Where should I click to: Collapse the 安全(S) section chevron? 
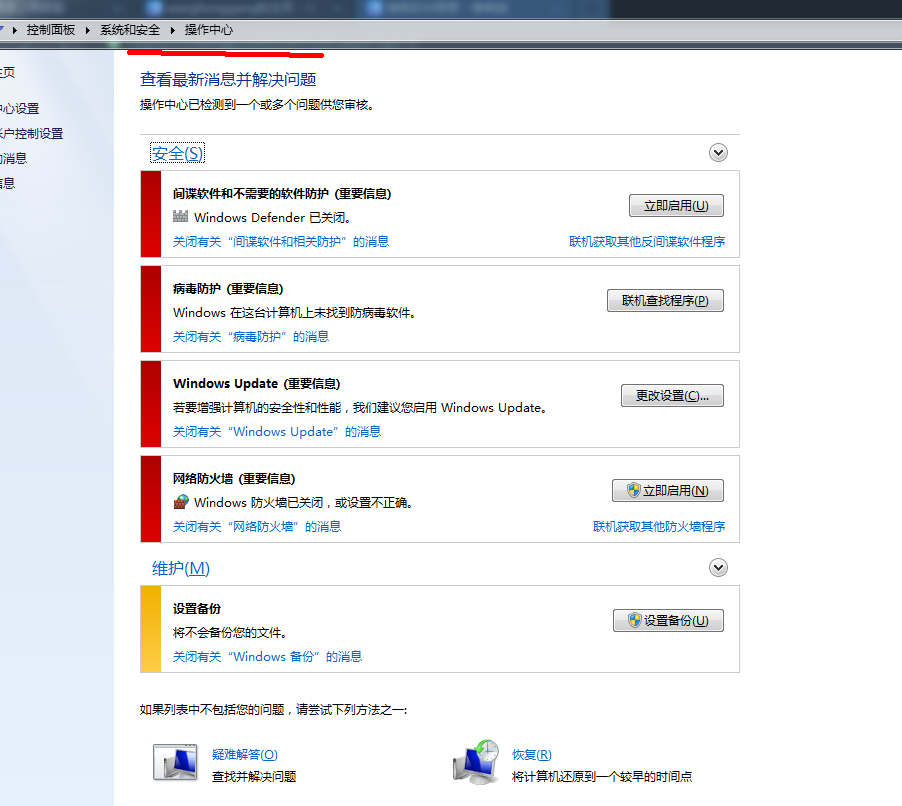(x=718, y=152)
